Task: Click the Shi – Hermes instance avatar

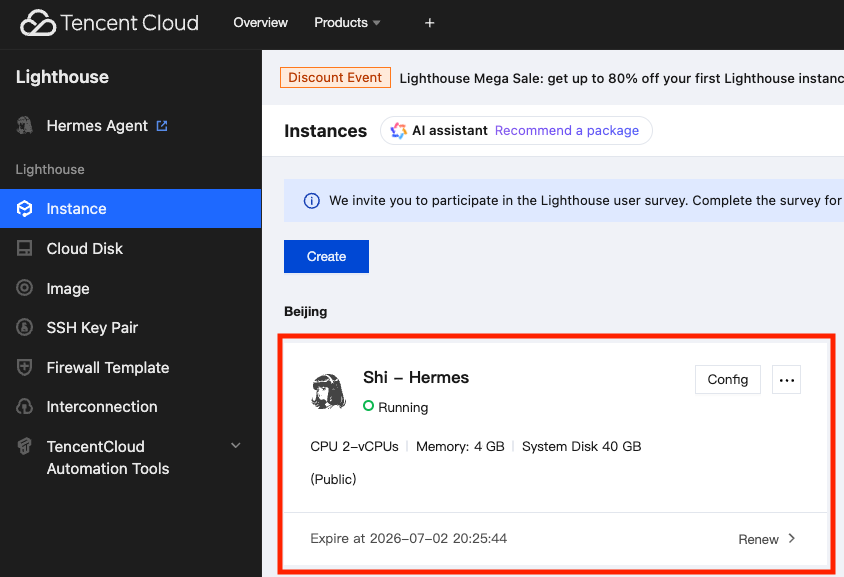Action: (328, 391)
